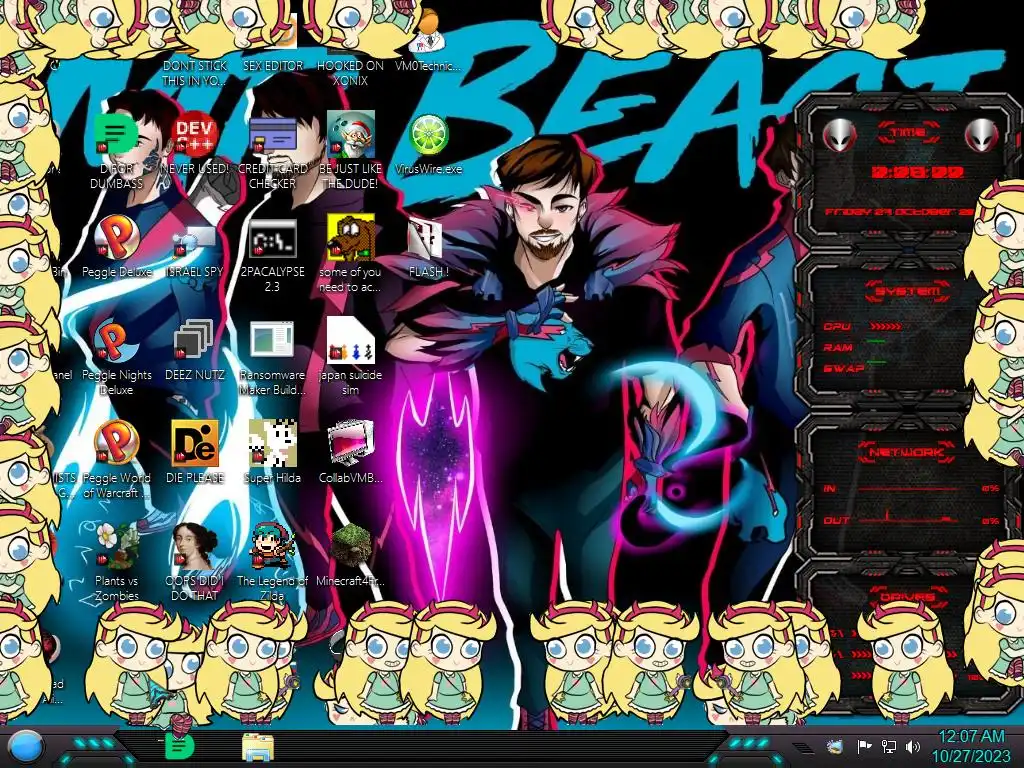Open the taskbar clock showing 12:07 AM

(970, 746)
